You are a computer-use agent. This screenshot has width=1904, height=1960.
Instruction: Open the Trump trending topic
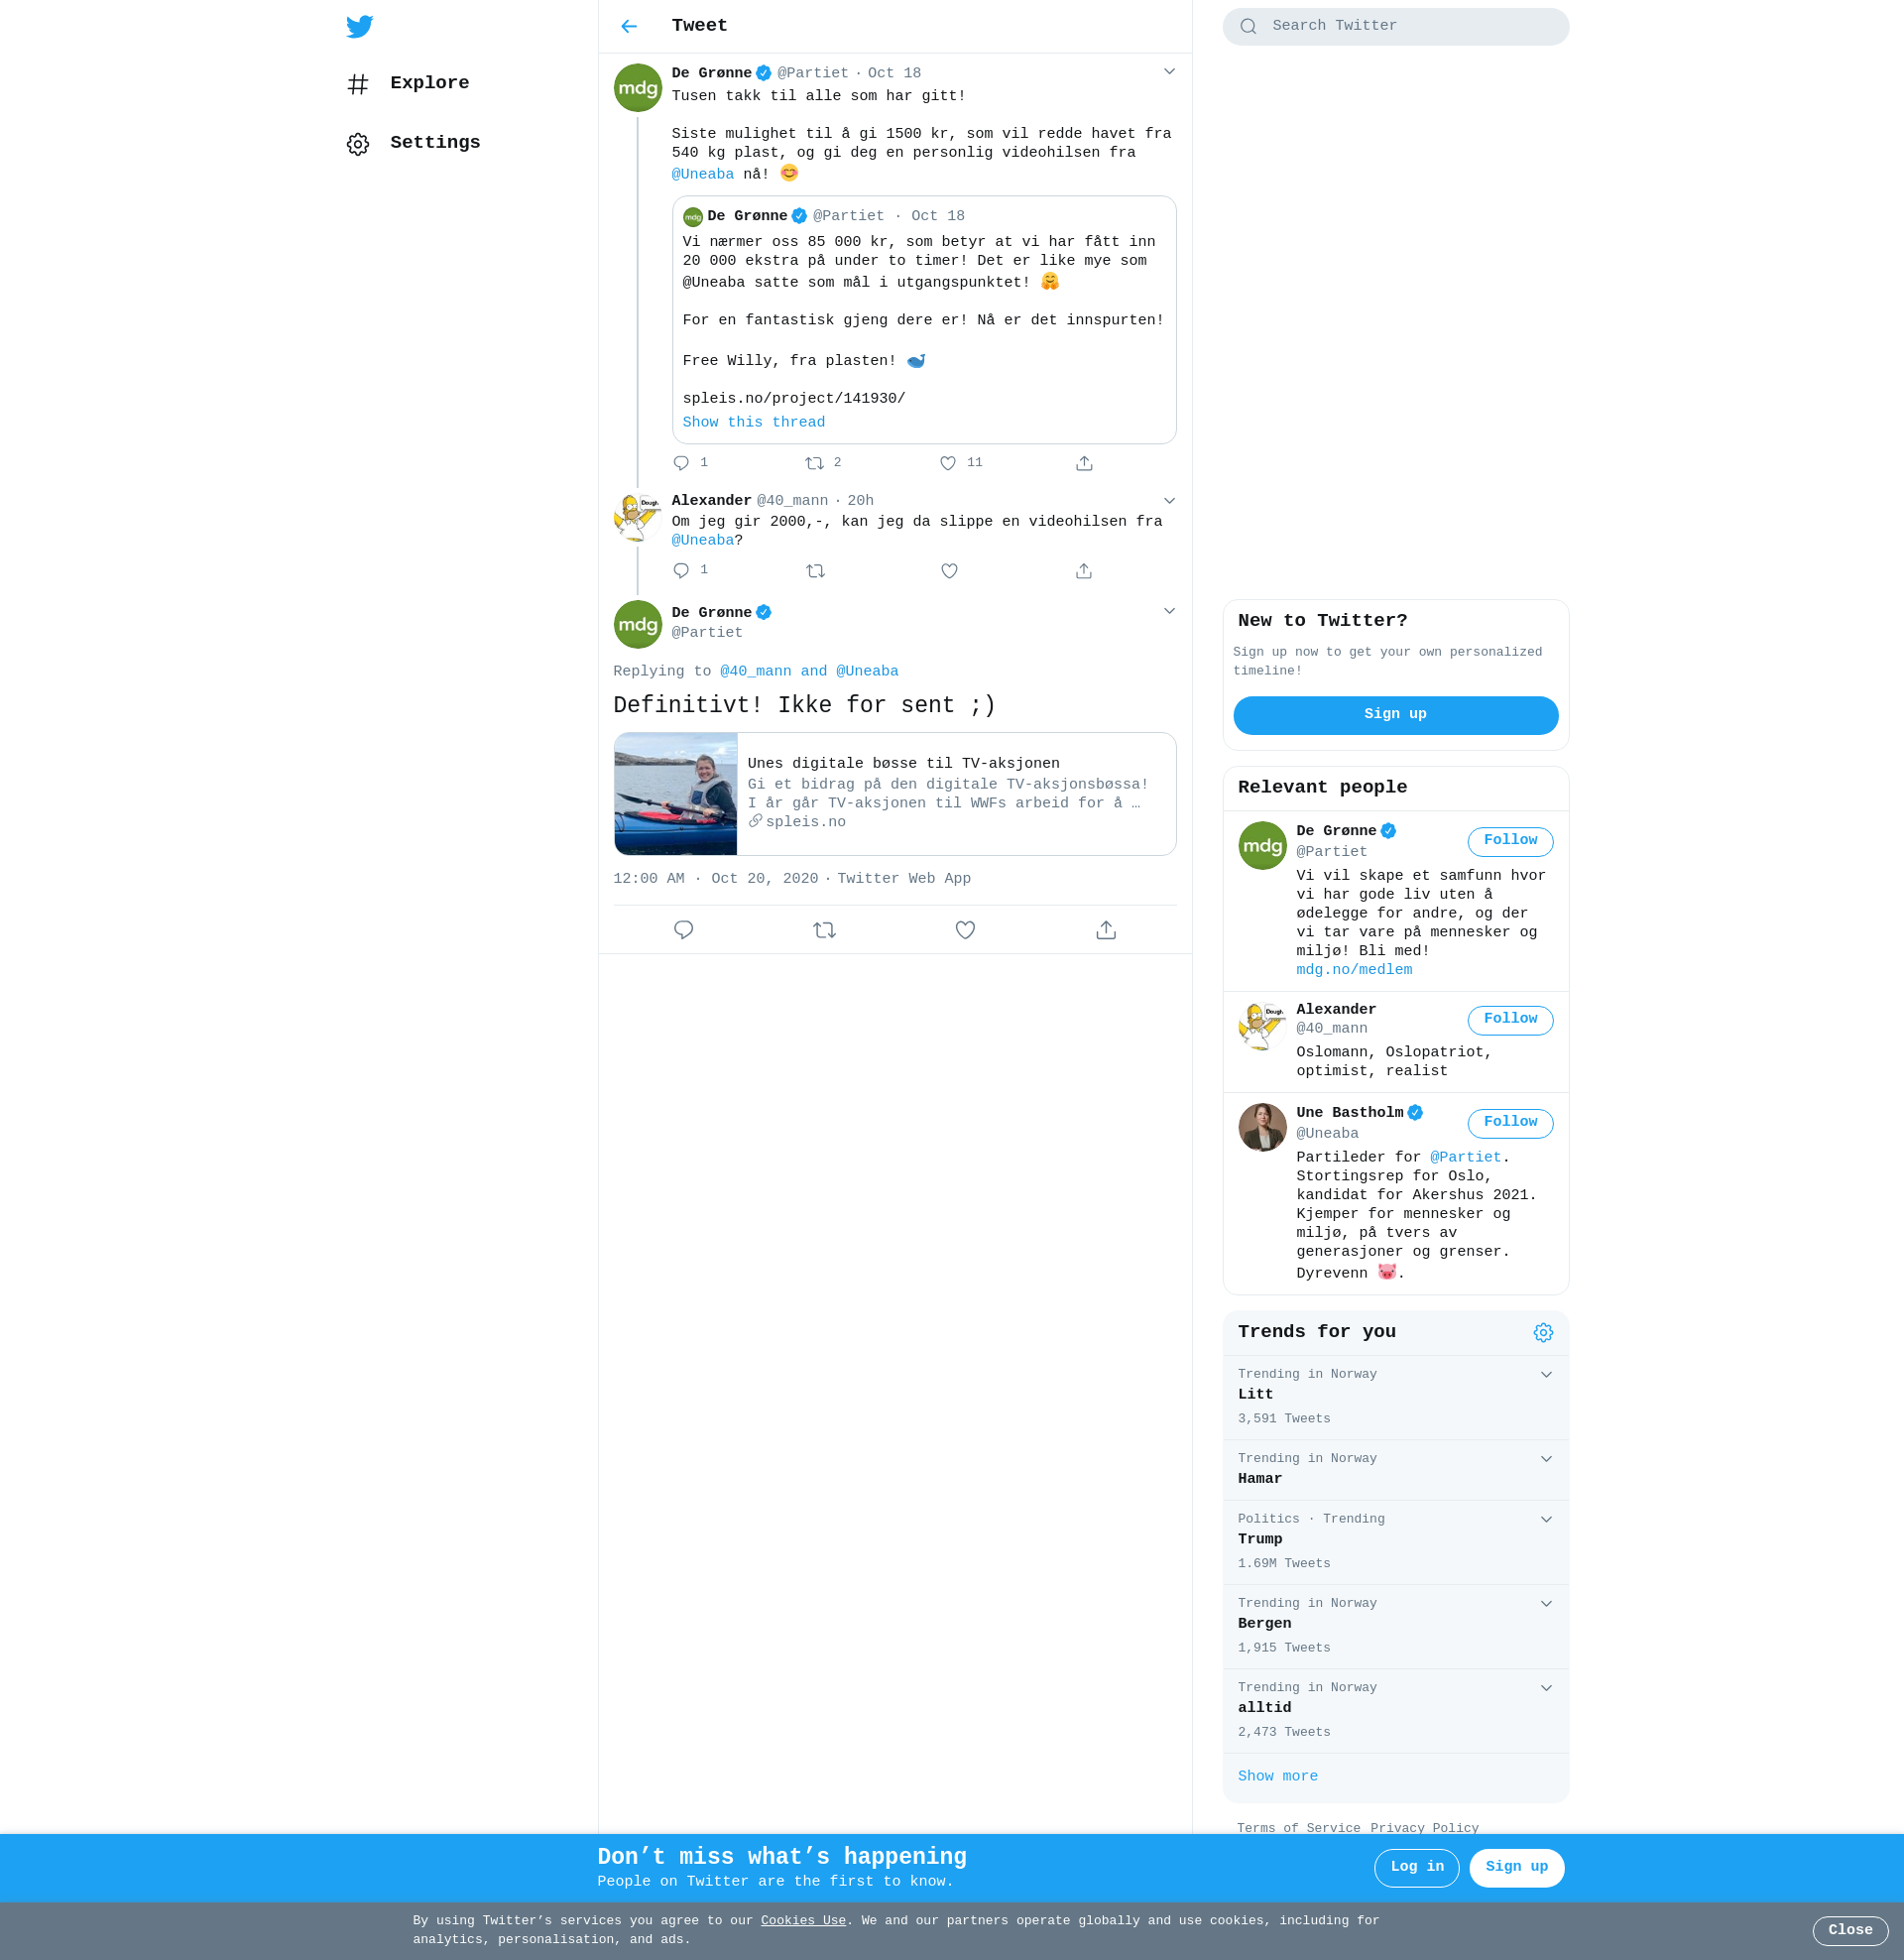coord(1395,1542)
